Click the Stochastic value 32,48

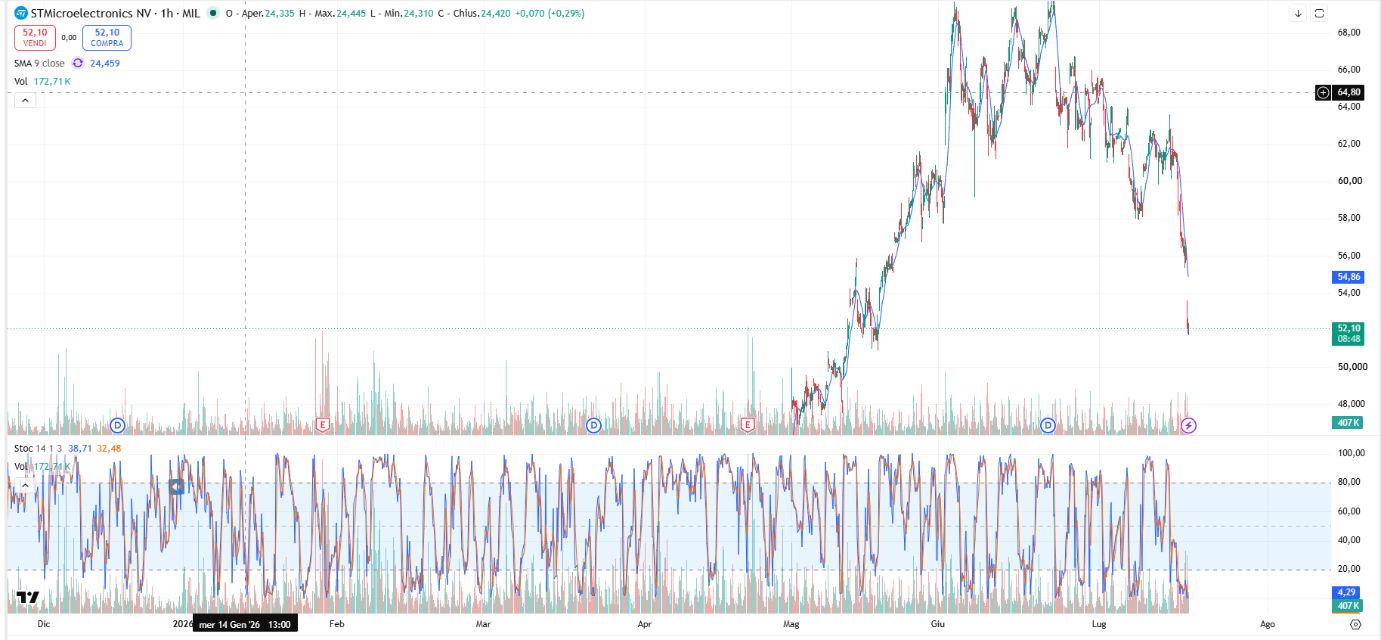click(x=109, y=449)
